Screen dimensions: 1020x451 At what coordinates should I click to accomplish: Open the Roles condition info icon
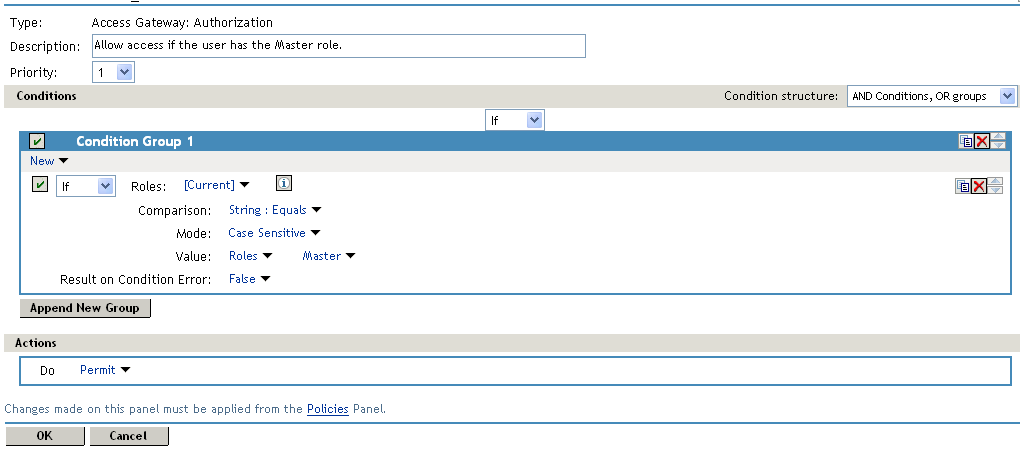(283, 184)
